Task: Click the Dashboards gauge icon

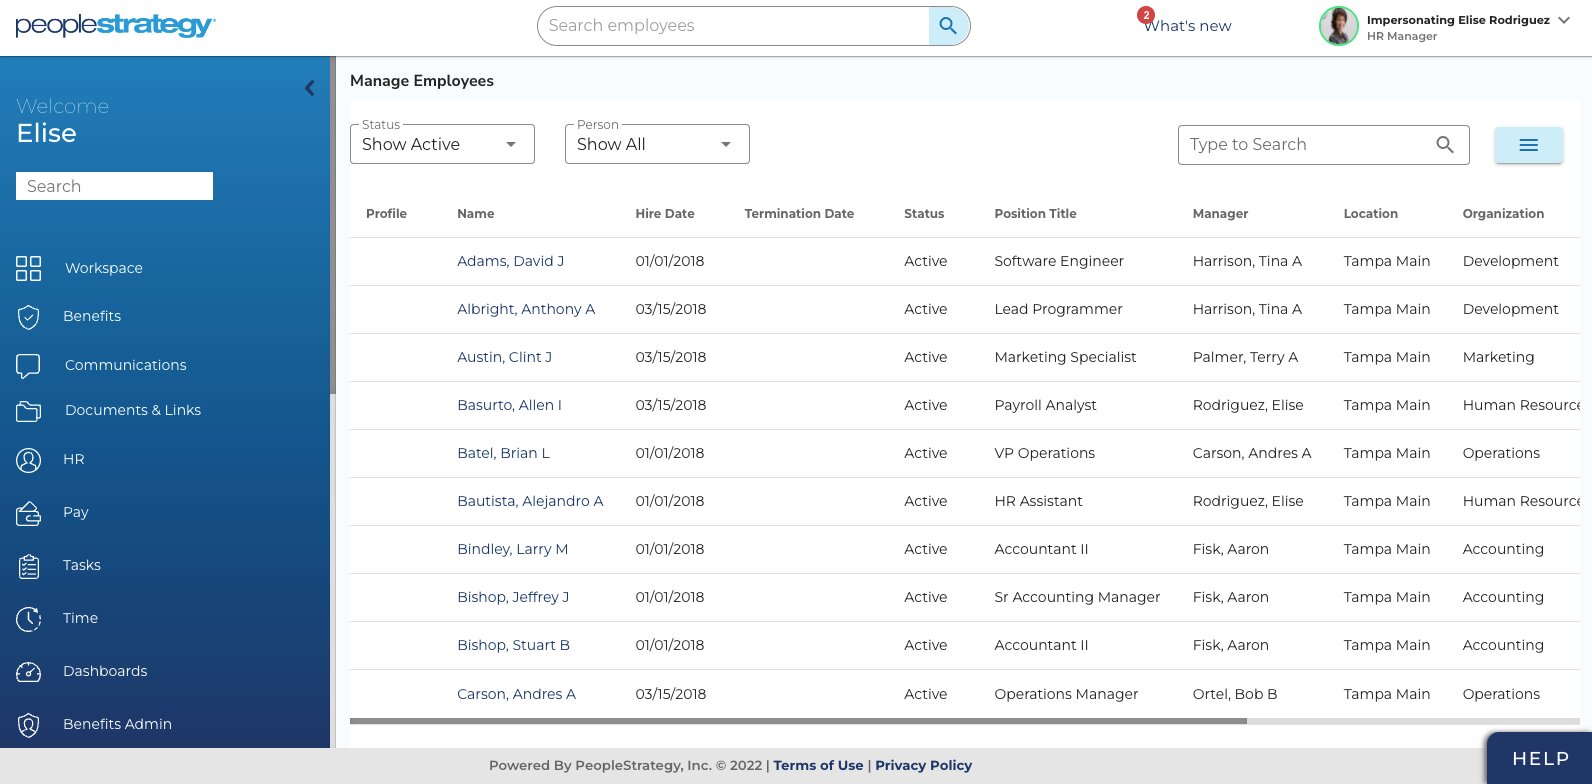Action: (29, 672)
